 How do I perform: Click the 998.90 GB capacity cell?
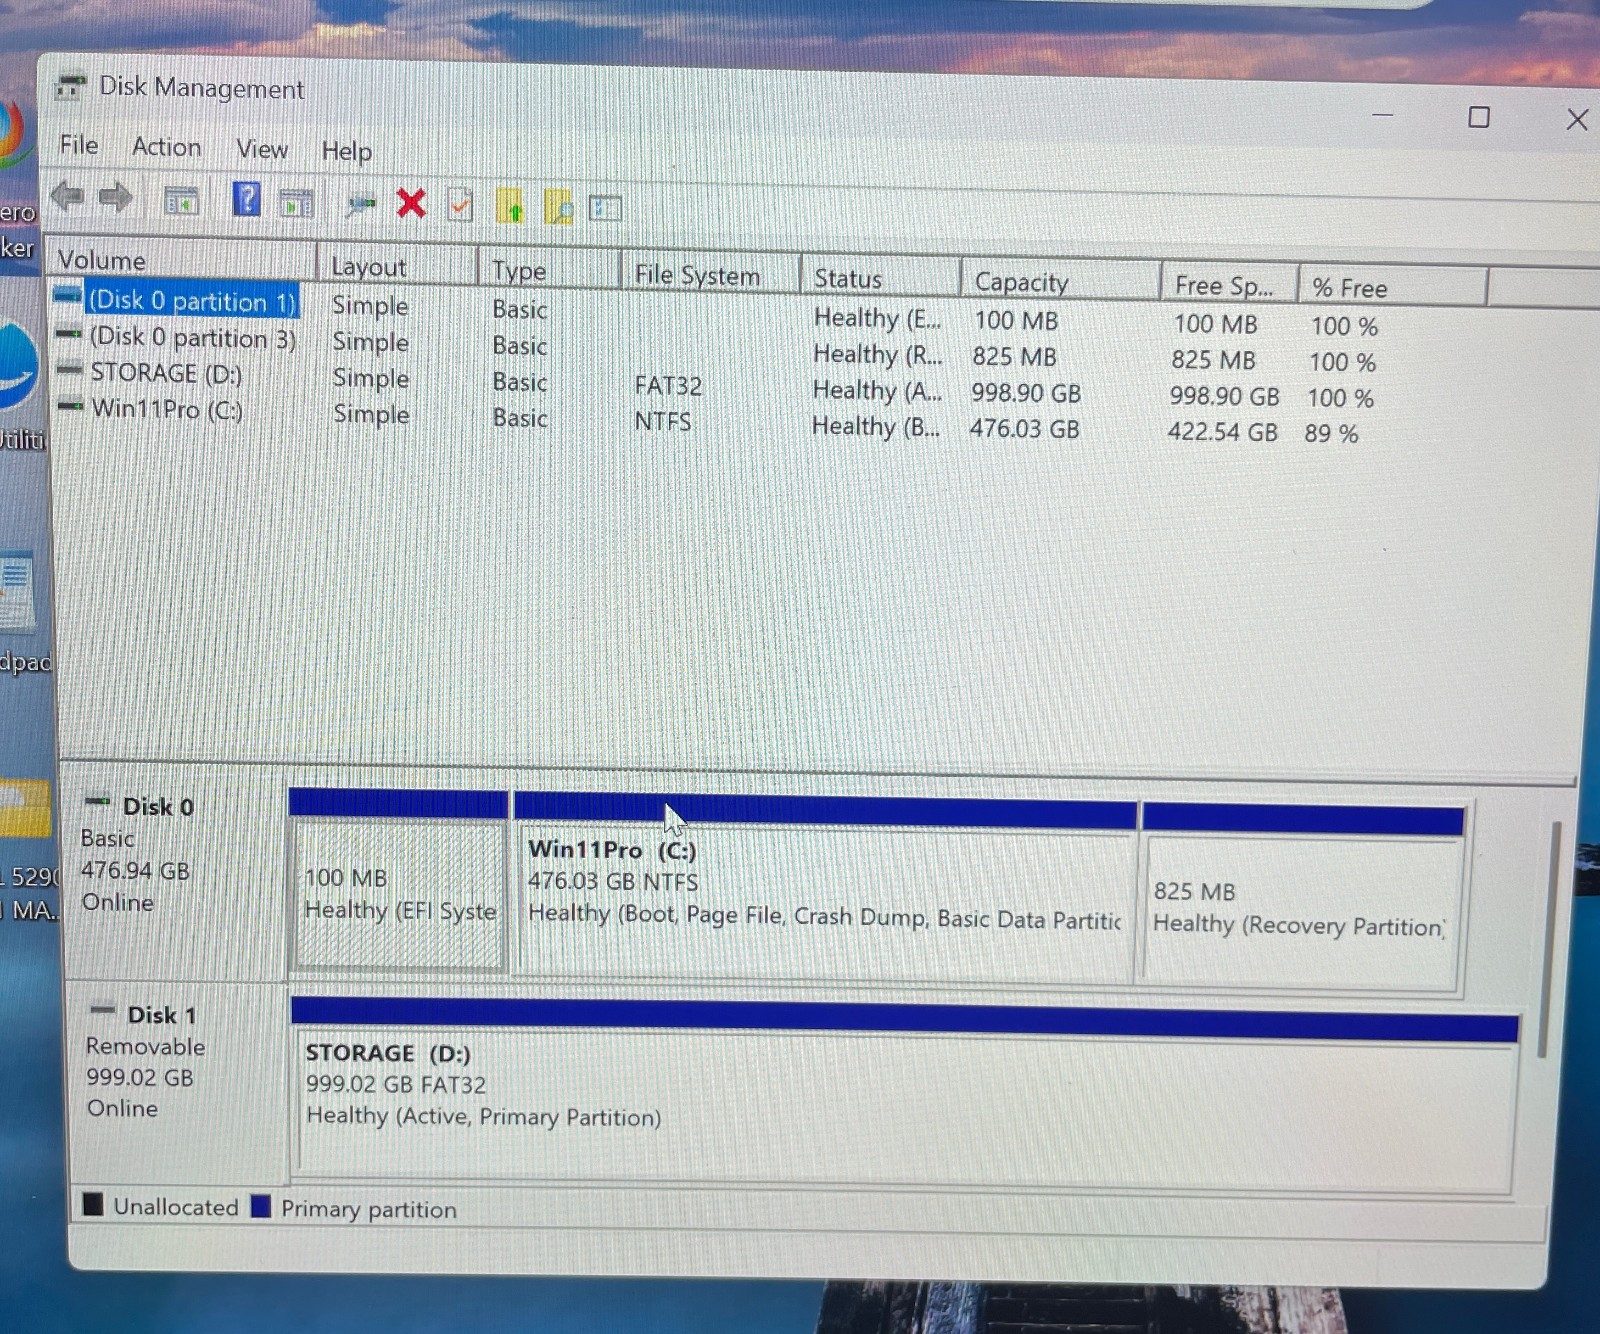(1026, 393)
